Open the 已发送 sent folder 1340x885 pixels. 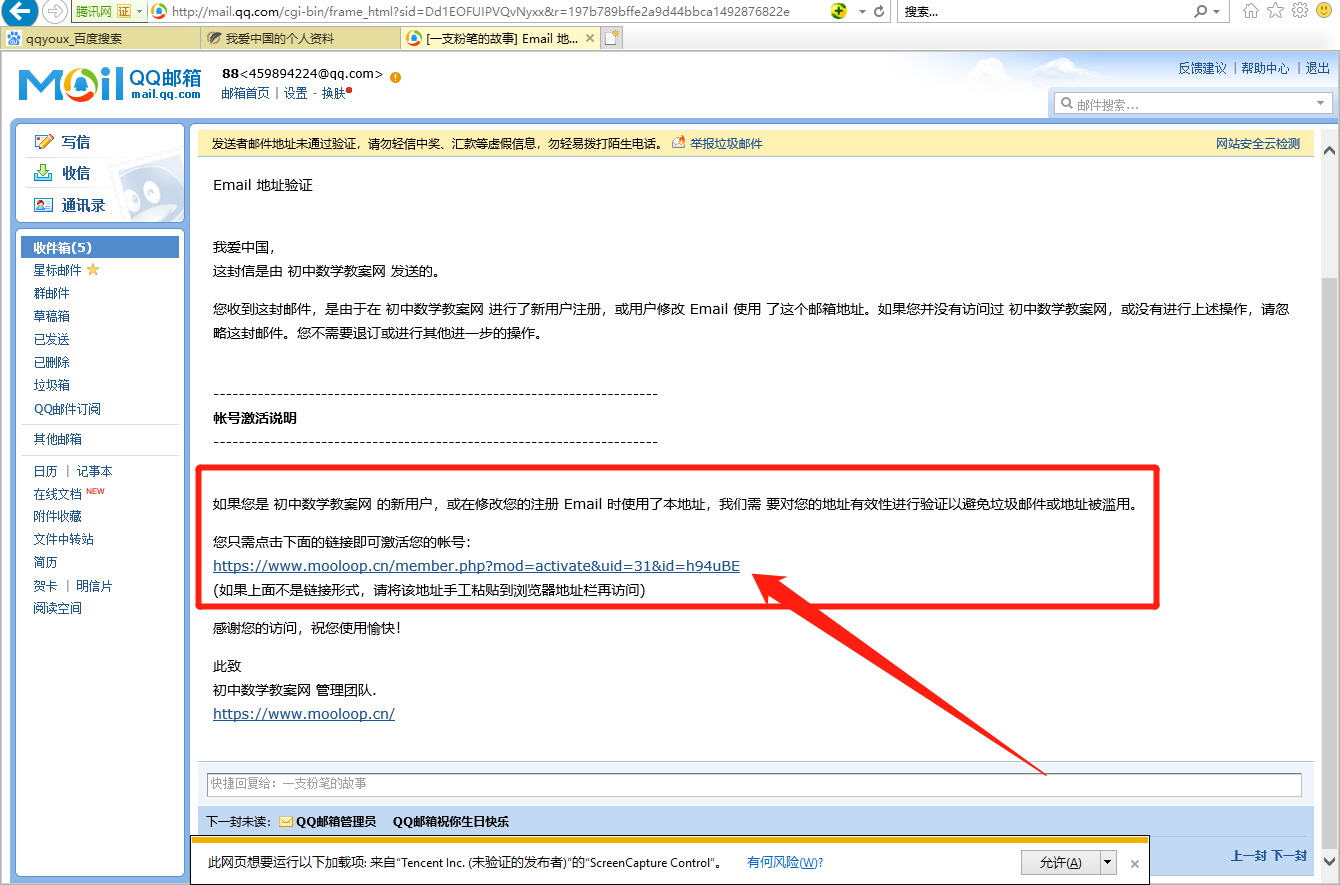coord(51,339)
